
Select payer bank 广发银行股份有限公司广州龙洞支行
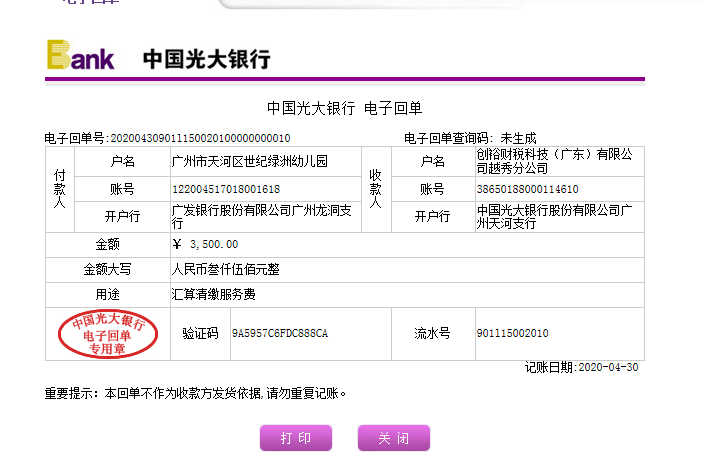(x=262, y=216)
